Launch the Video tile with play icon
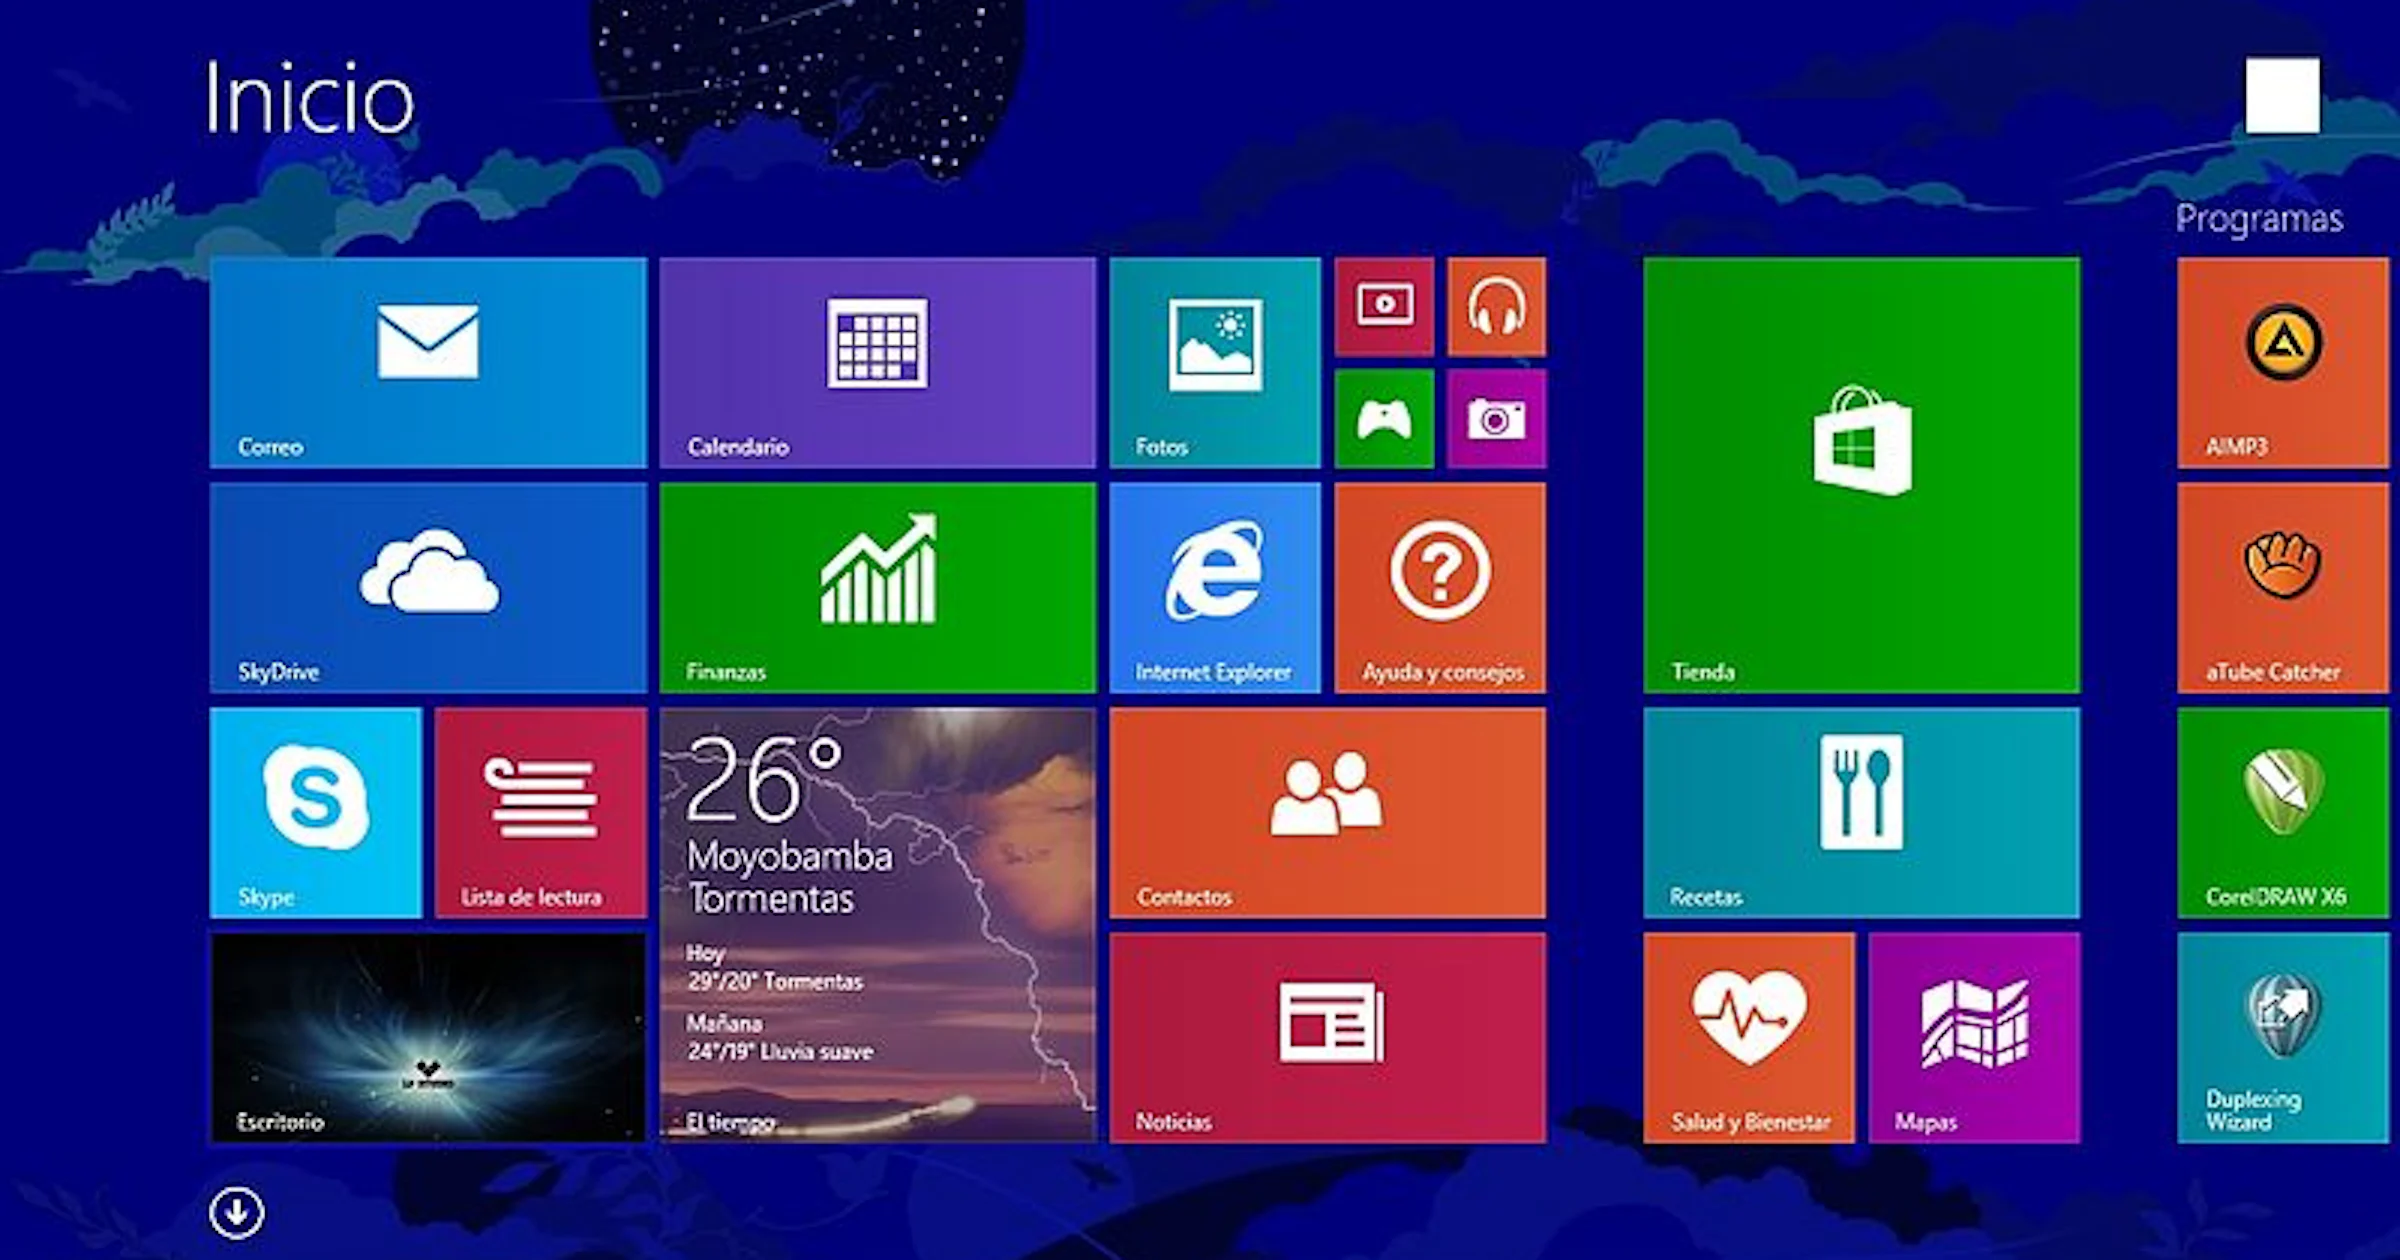 click(x=1384, y=307)
